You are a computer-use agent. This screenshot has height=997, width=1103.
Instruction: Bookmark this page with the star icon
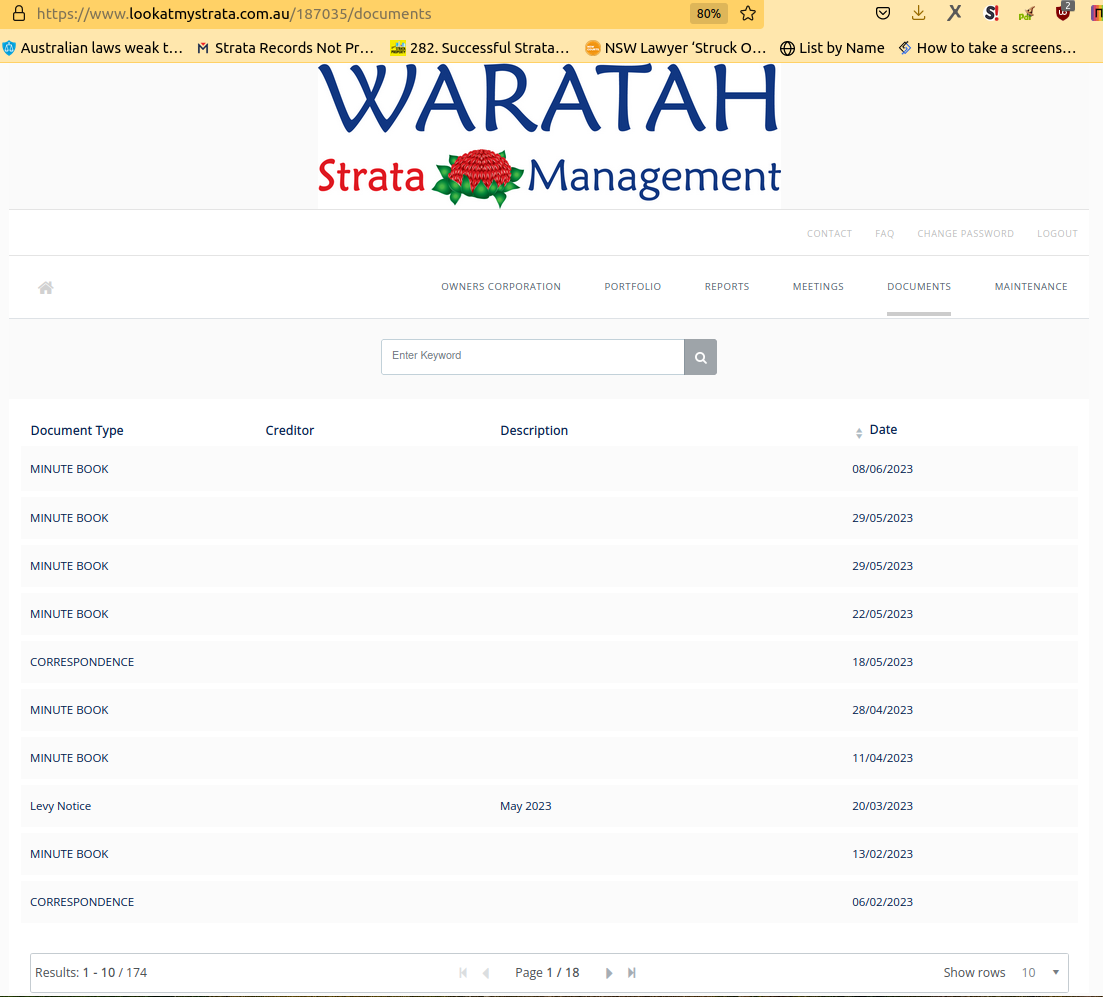(748, 13)
